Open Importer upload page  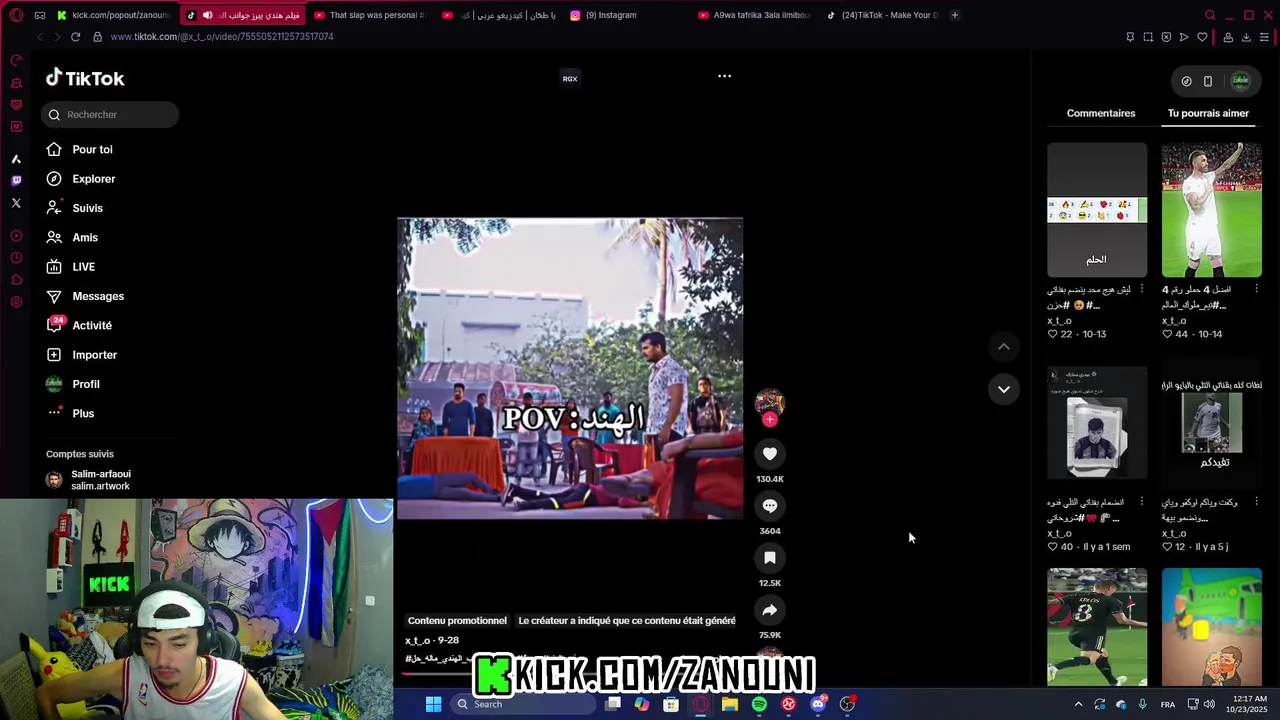coord(94,355)
